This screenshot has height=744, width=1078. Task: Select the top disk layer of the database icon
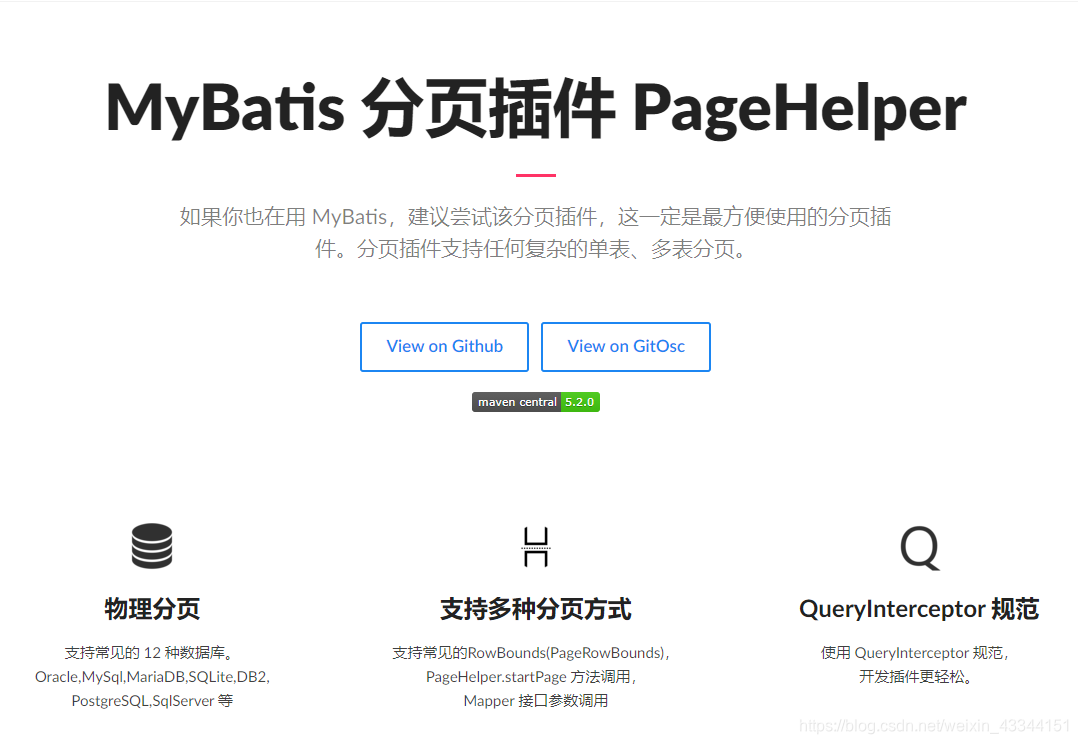tap(152, 531)
